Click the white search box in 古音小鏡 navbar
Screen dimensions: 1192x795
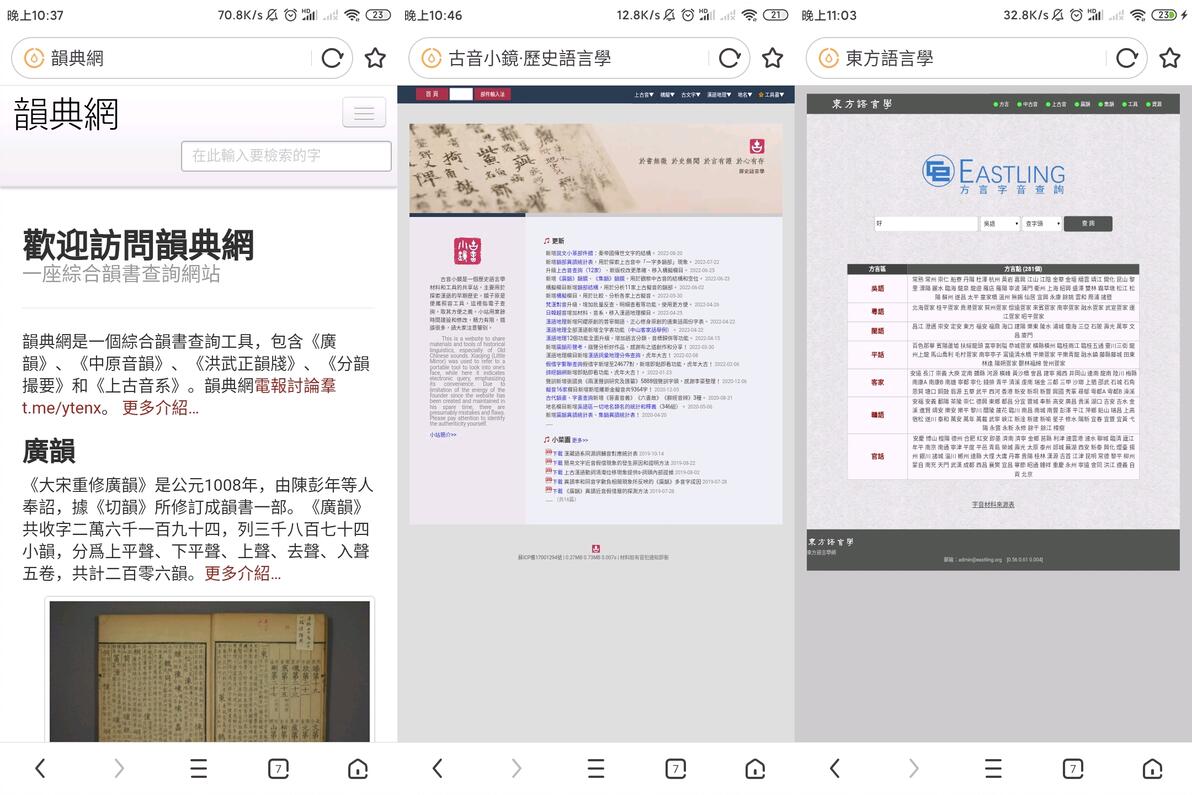(461, 94)
